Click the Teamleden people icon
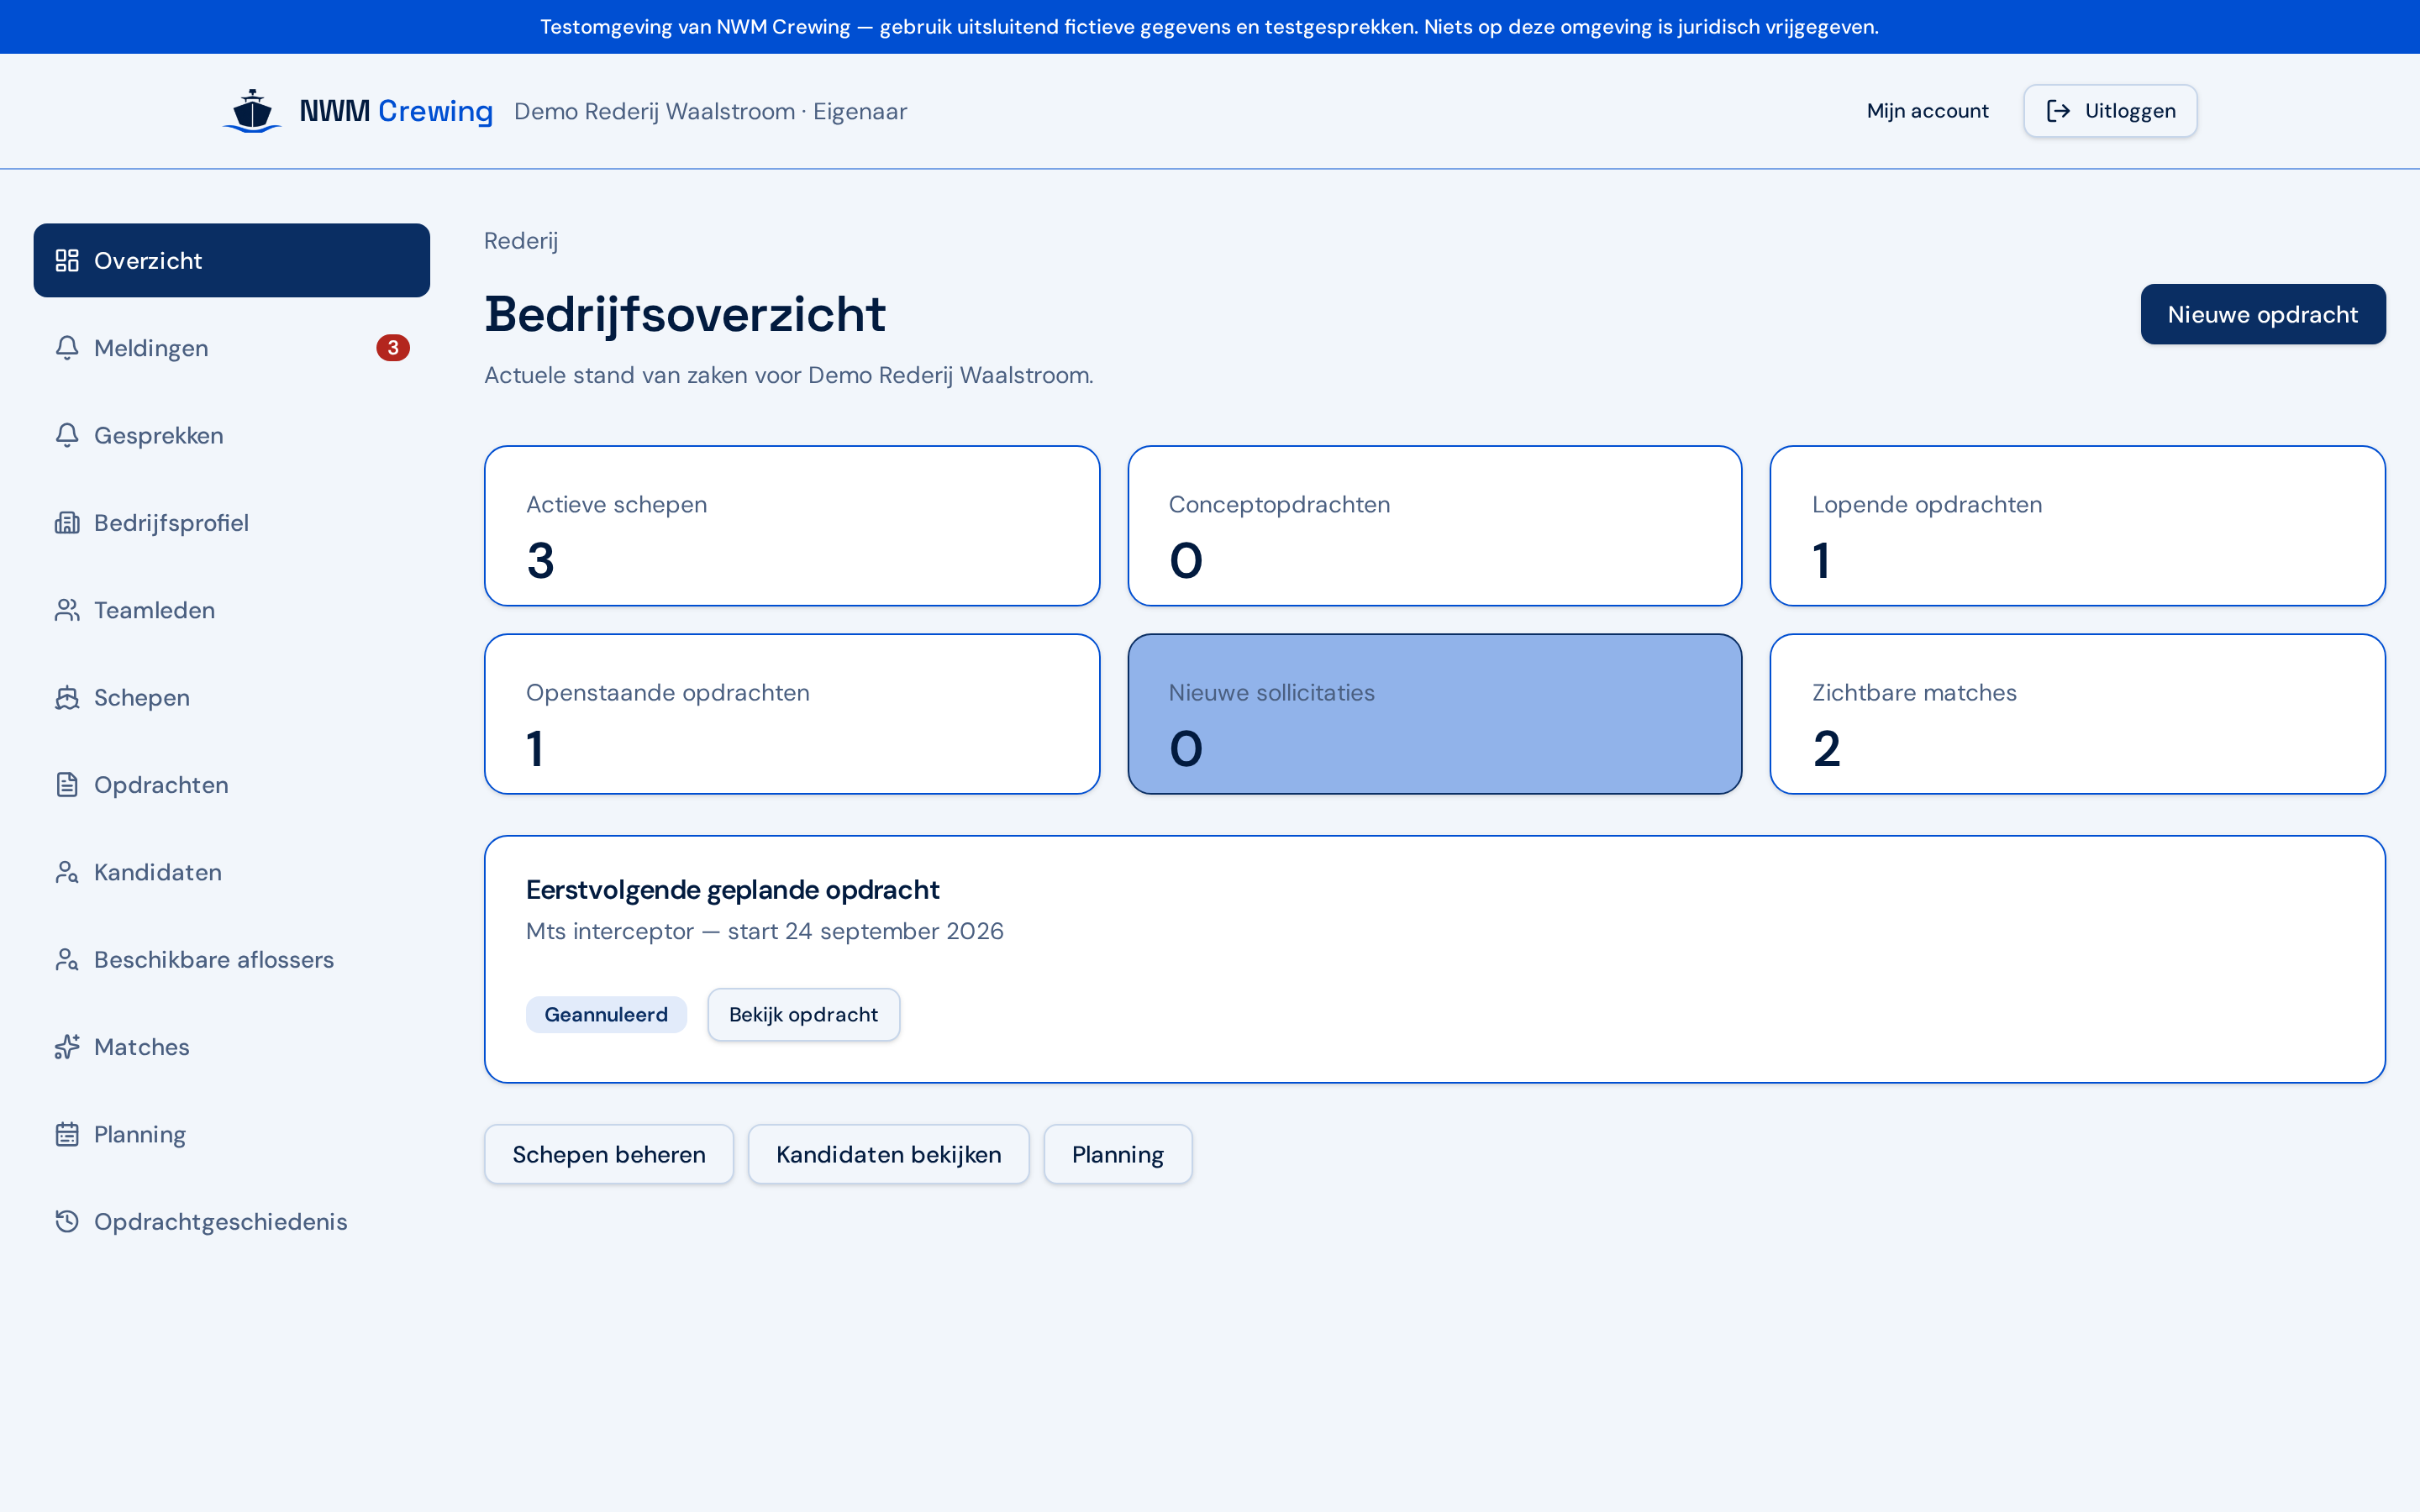This screenshot has width=2420, height=1512. pyautogui.click(x=67, y=610)
